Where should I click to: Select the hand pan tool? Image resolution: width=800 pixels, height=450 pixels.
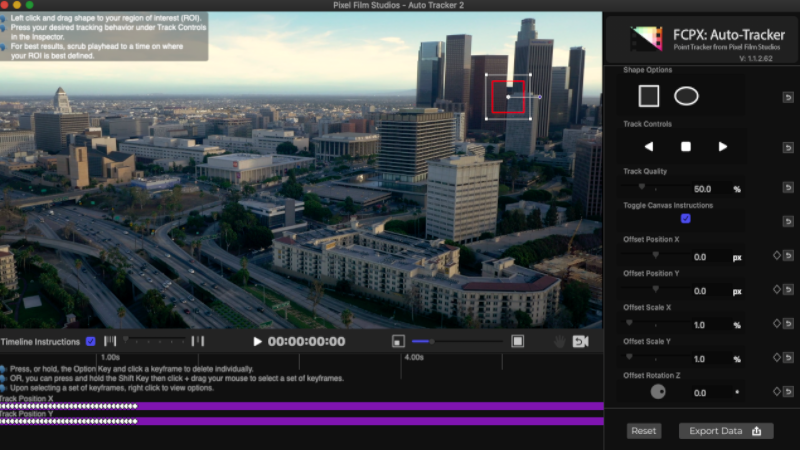pos(560,341)
